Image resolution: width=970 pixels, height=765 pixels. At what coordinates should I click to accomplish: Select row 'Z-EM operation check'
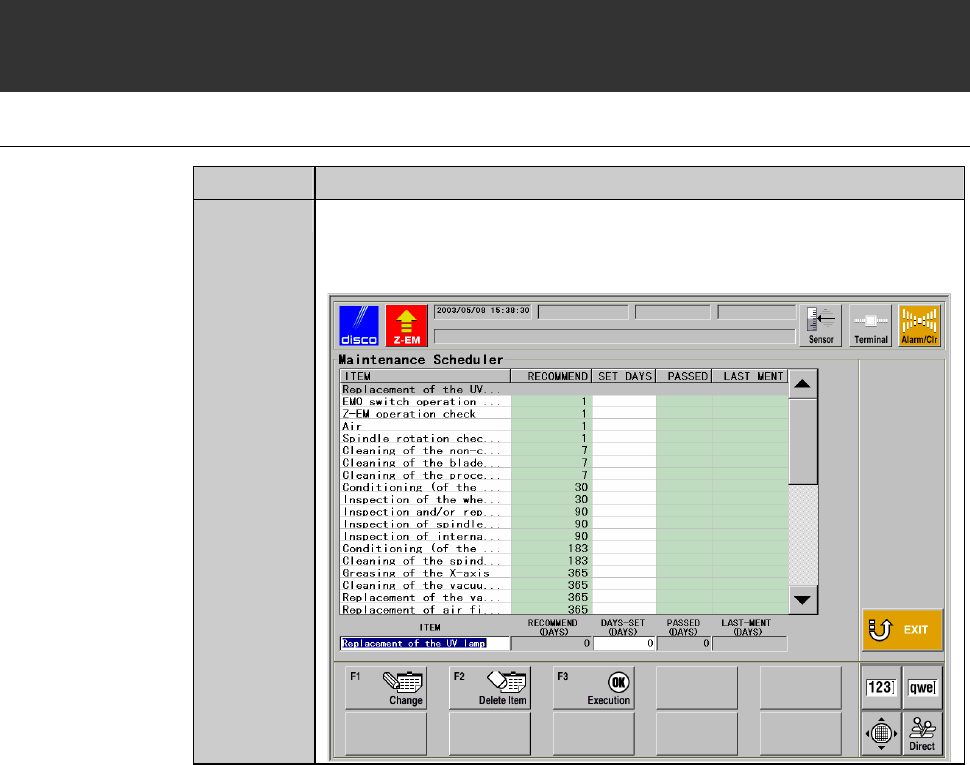[x=564, y=414]
